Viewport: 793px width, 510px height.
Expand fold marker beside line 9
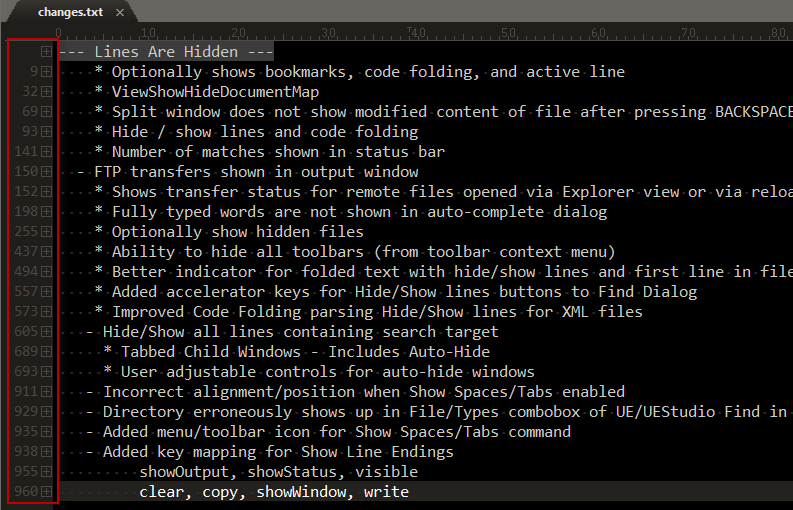pyautogui.click(x=47, y=71)
